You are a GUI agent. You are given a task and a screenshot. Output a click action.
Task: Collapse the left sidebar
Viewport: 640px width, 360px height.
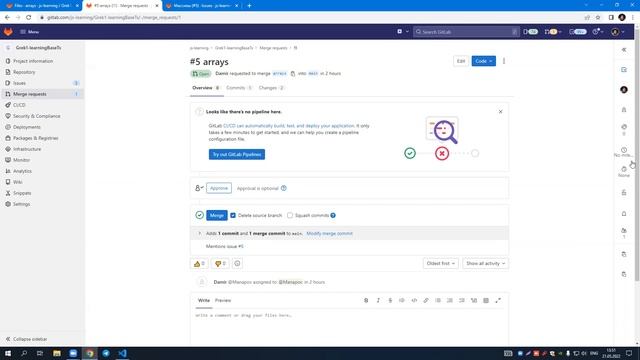click(27, 339)
